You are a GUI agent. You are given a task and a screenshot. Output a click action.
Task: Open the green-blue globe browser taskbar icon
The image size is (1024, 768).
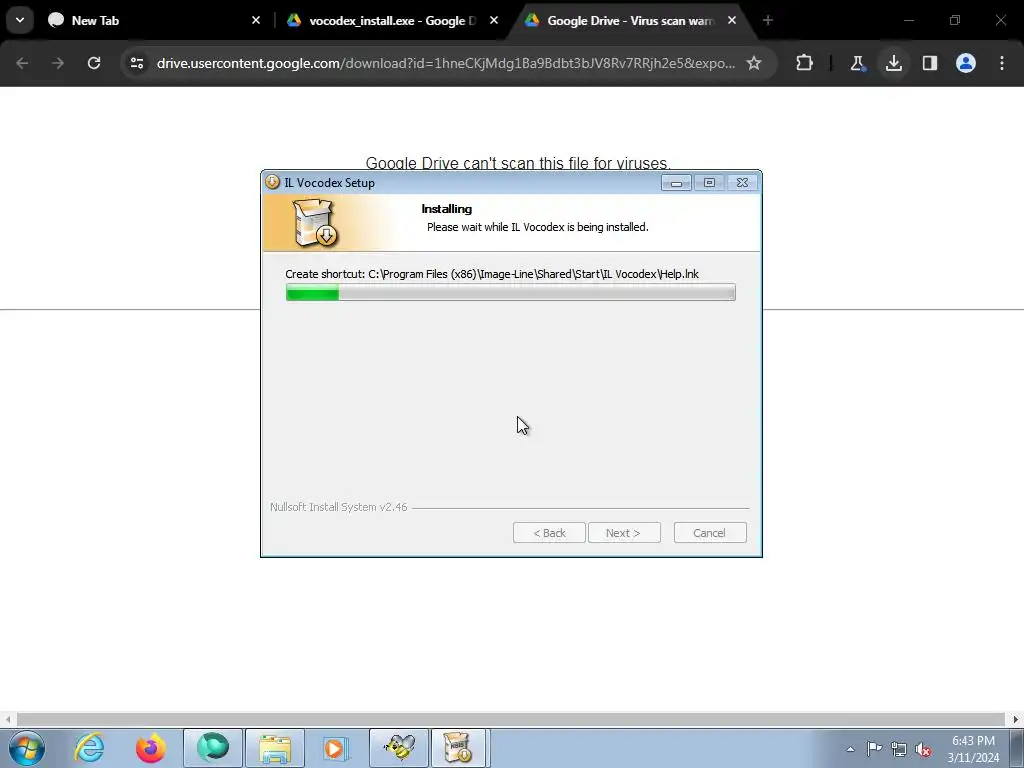[x=213, y=748]
